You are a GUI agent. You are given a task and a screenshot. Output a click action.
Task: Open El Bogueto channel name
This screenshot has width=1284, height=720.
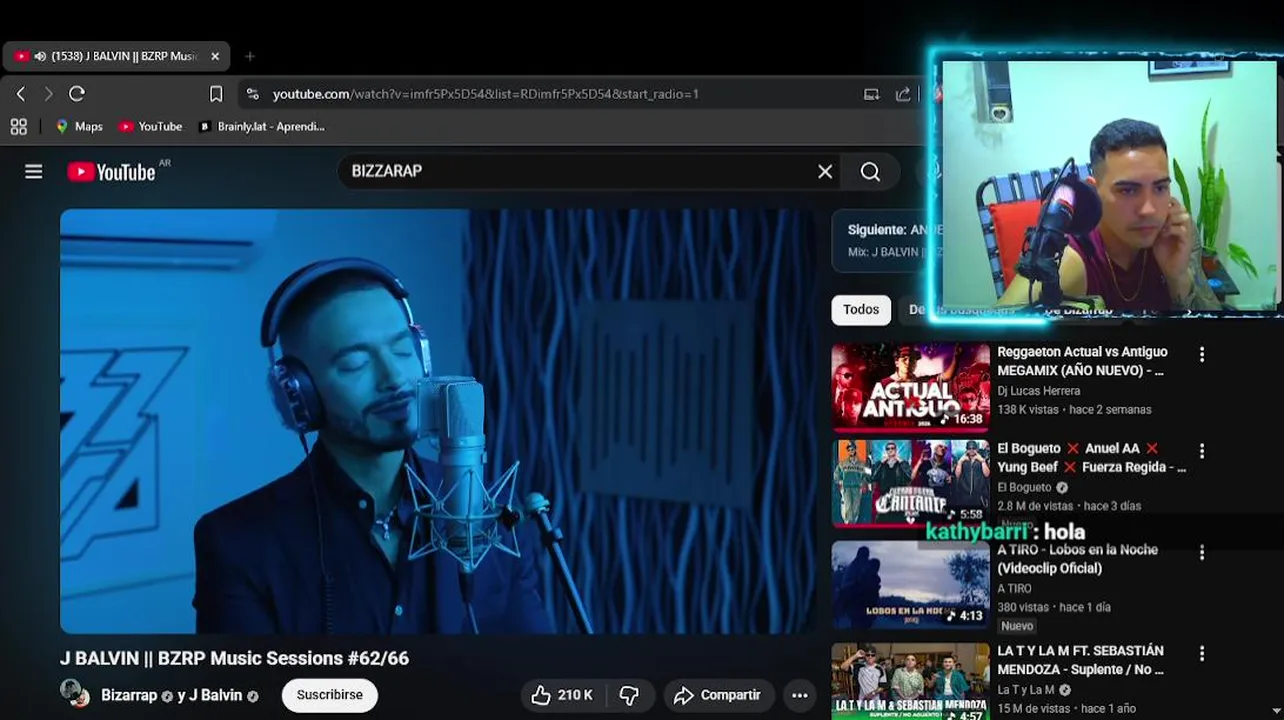[x=1024, y=487]
